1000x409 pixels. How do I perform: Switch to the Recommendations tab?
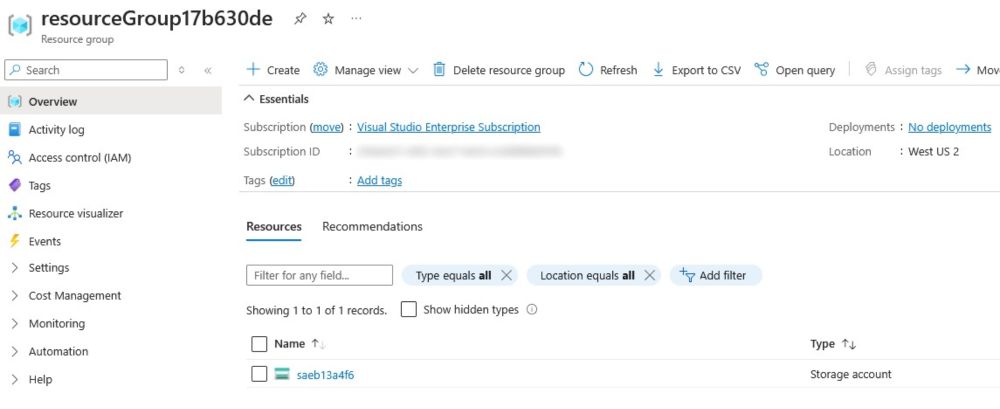[x=372, y=227]
